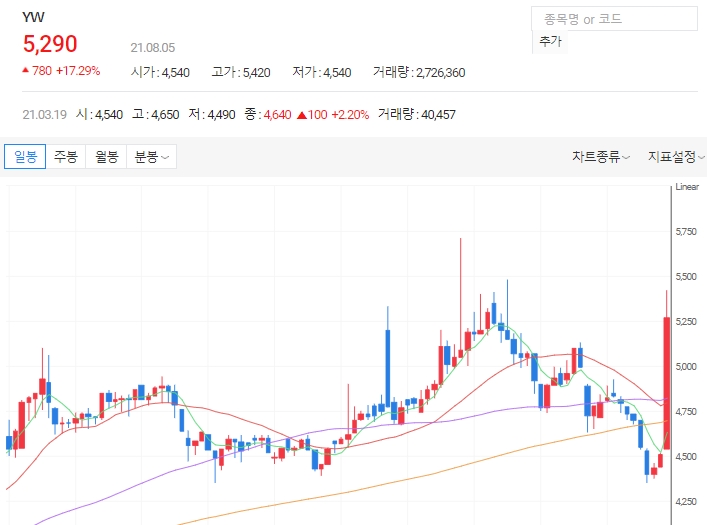Click the 추가 add button
This screenshot has width=707, height=525.
tap(550, 41)
